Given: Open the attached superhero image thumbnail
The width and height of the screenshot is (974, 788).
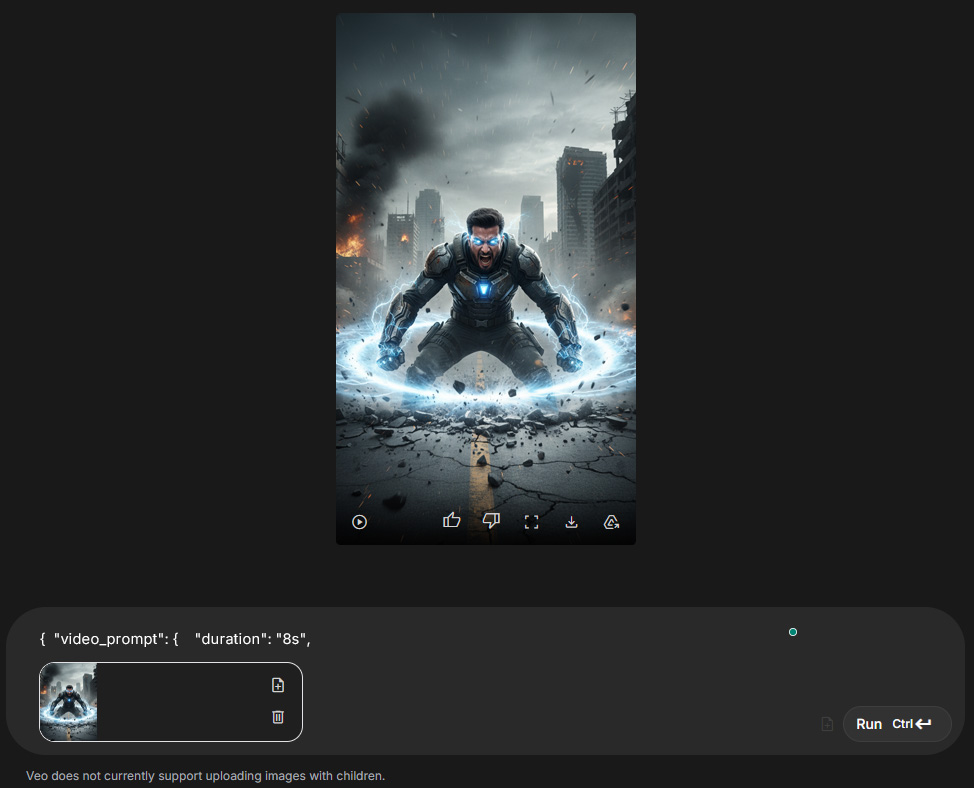Looking at the screenshot, I should point(69,702).
